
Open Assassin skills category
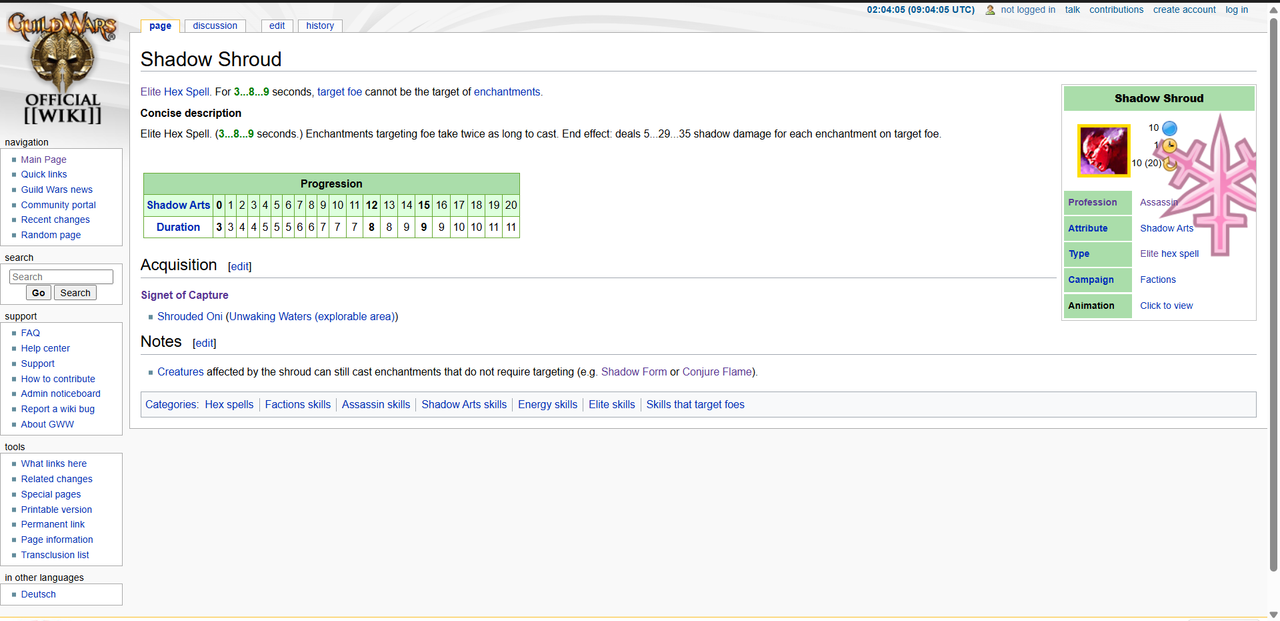point(376,405)
